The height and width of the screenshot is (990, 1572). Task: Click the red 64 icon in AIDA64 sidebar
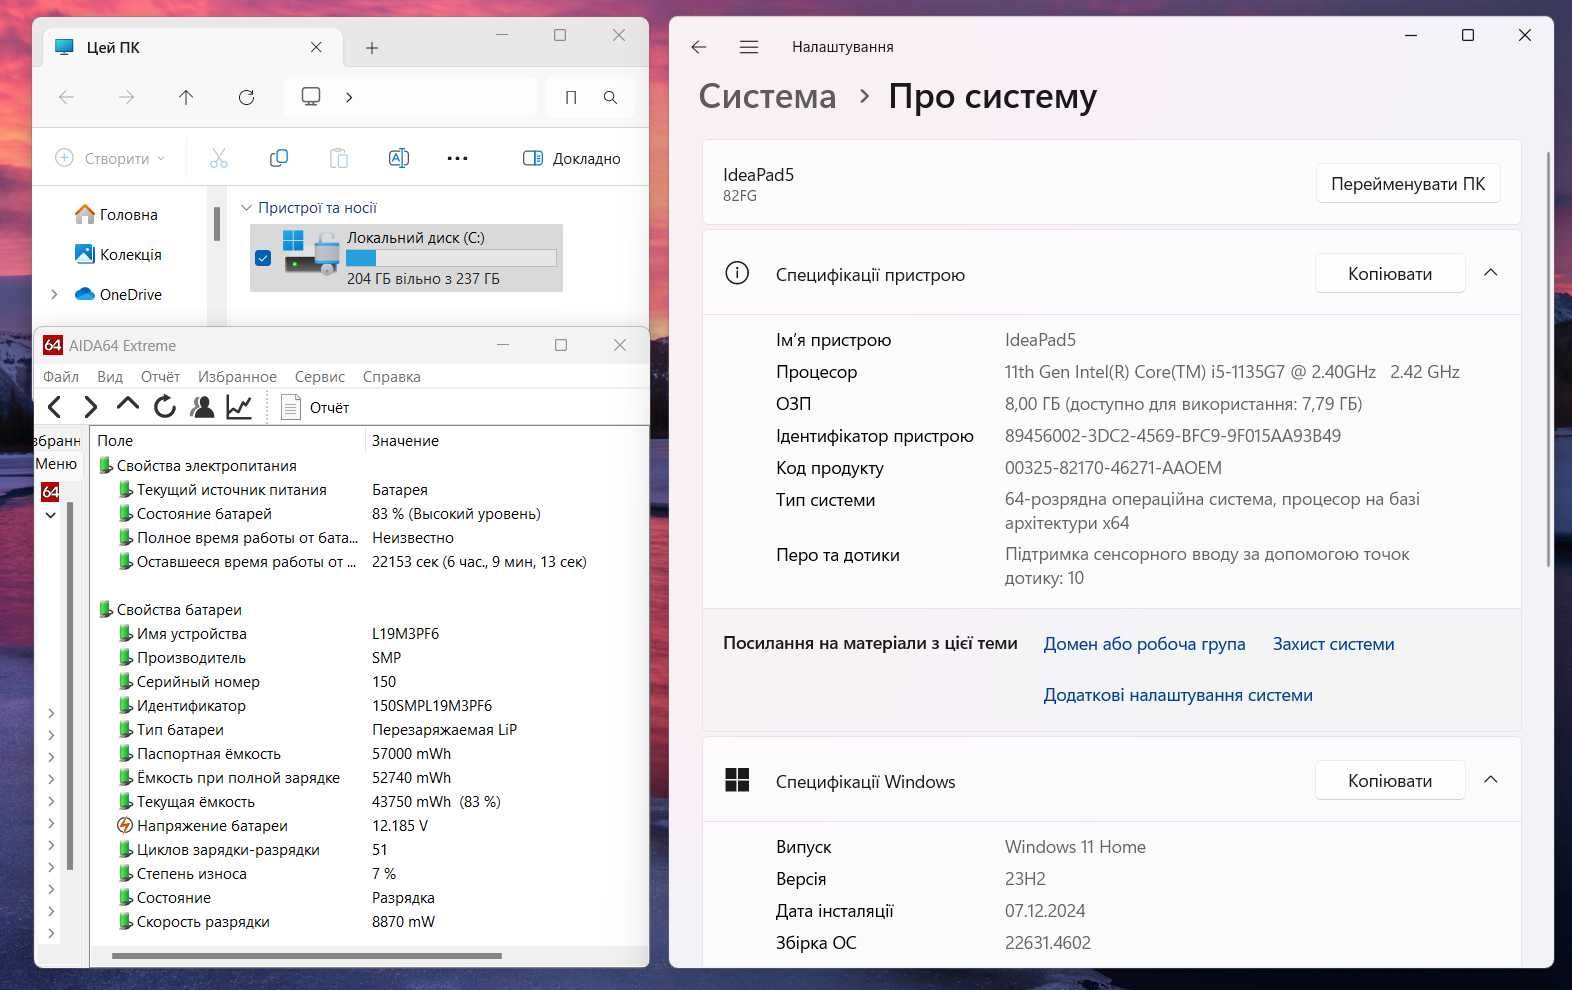click(50, 492)
